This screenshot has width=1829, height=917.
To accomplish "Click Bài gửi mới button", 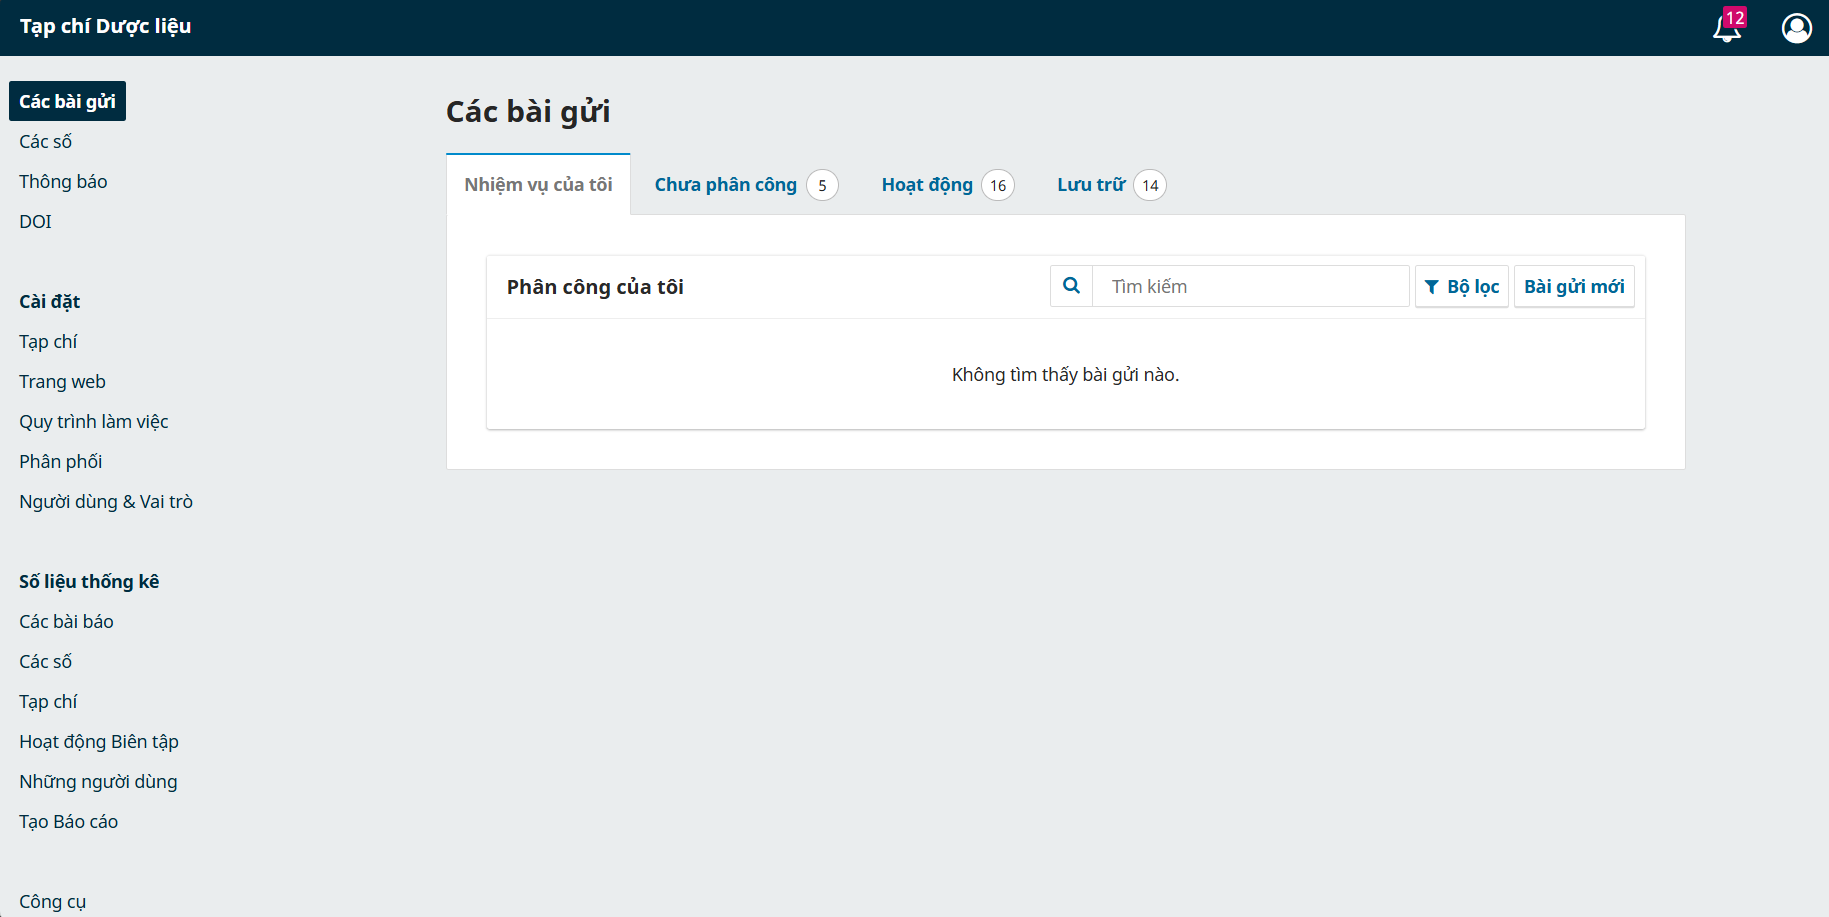I will (x=1574, y=286).
